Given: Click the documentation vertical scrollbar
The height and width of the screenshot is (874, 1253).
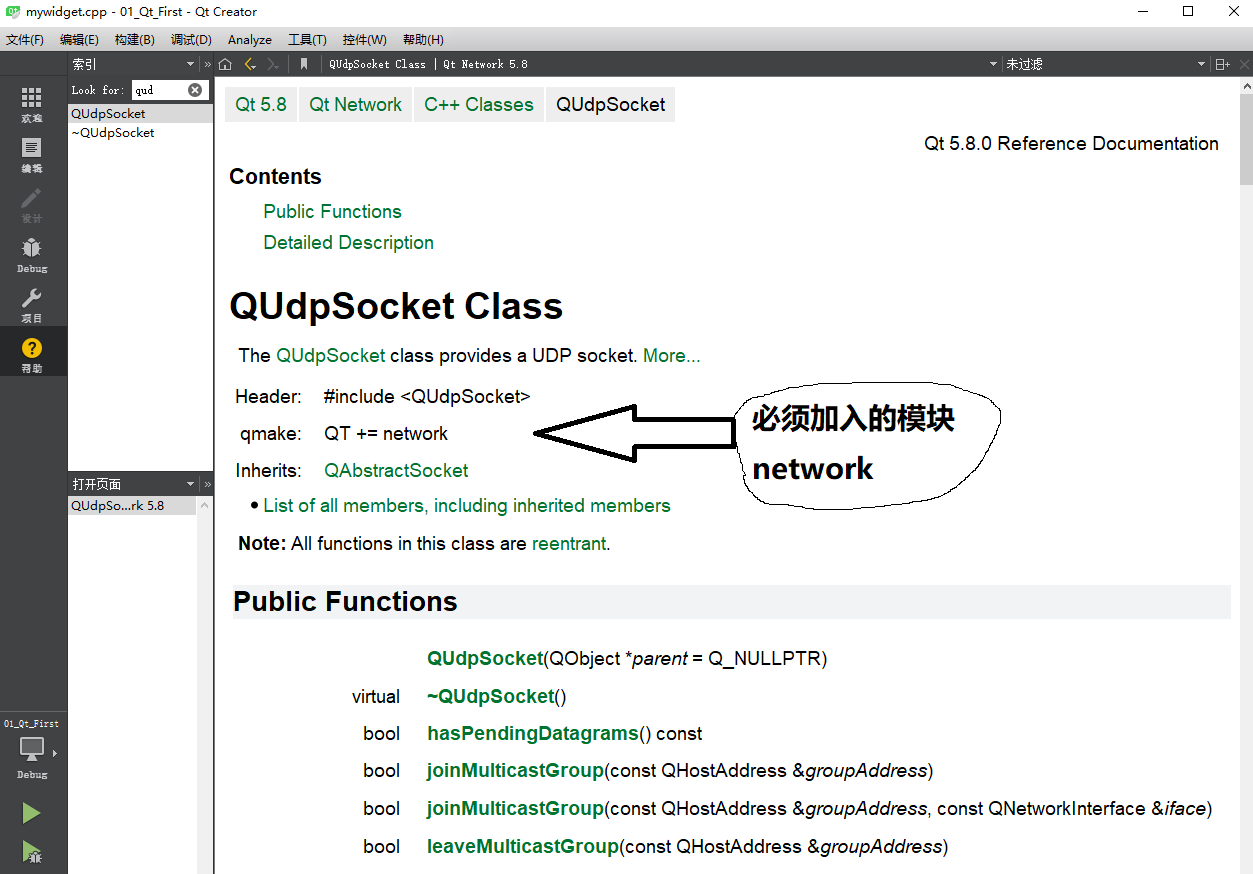Looking at the screenshot, I should (1246, 140).
